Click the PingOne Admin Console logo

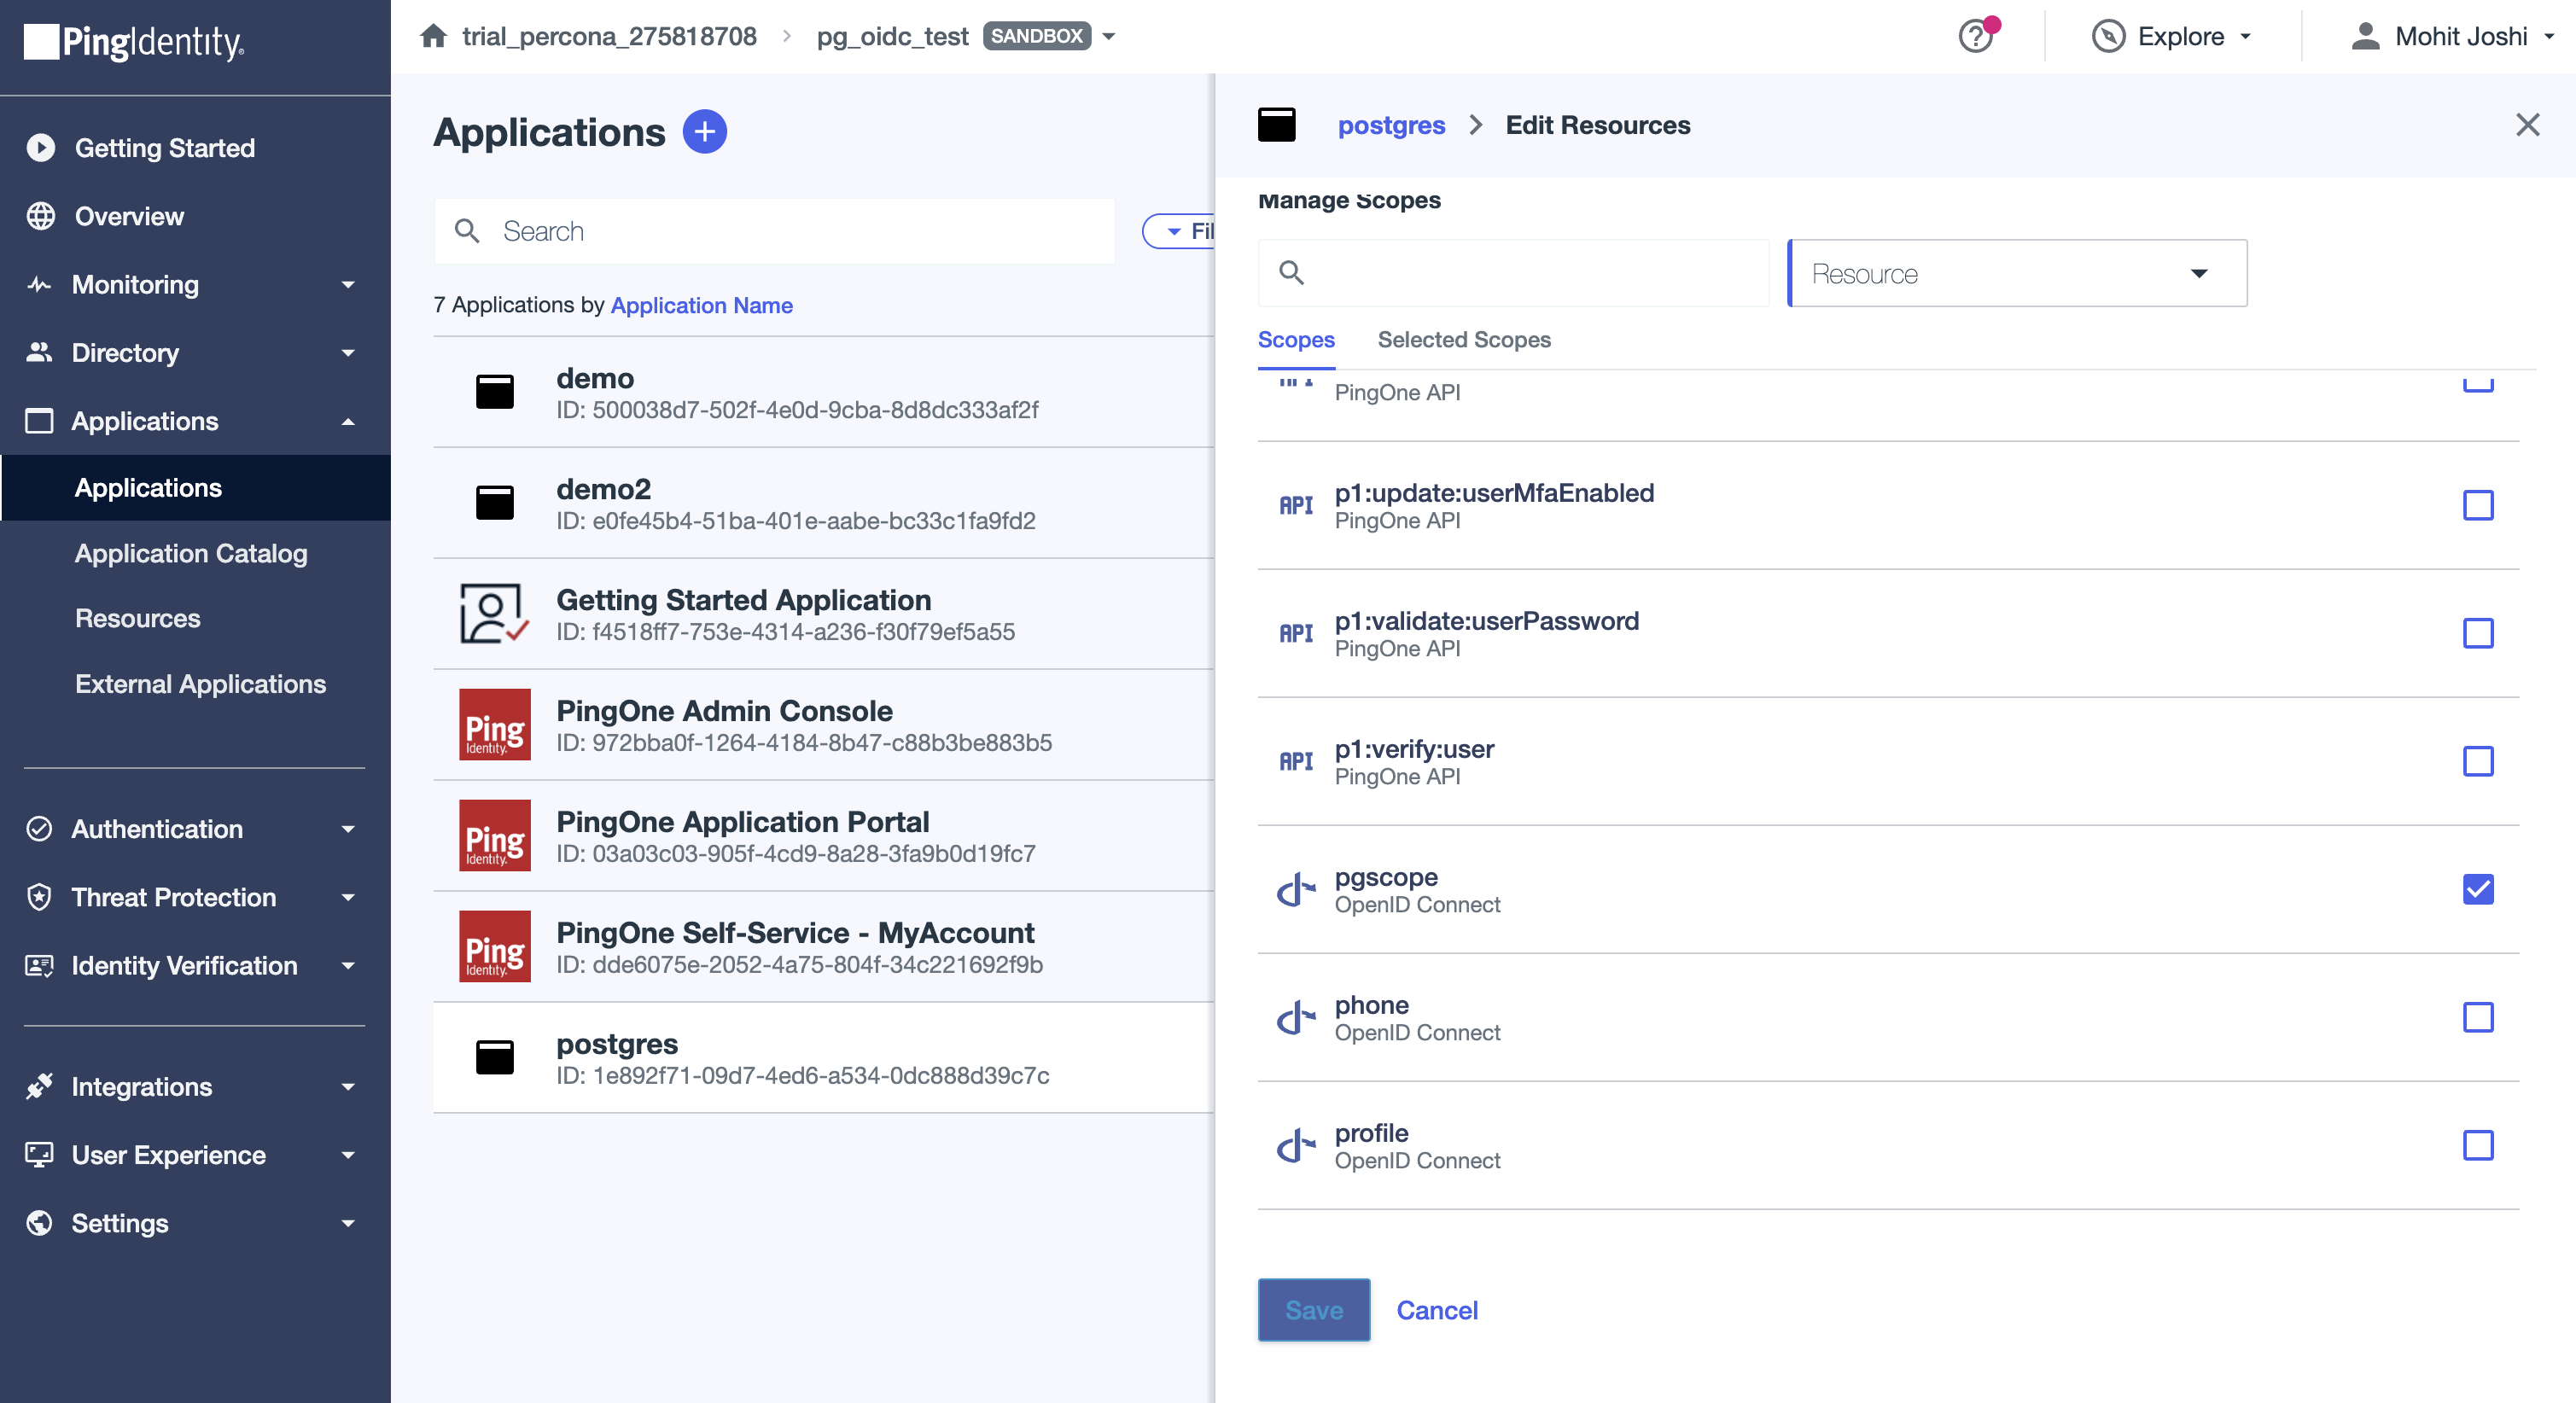click(494, 725)
